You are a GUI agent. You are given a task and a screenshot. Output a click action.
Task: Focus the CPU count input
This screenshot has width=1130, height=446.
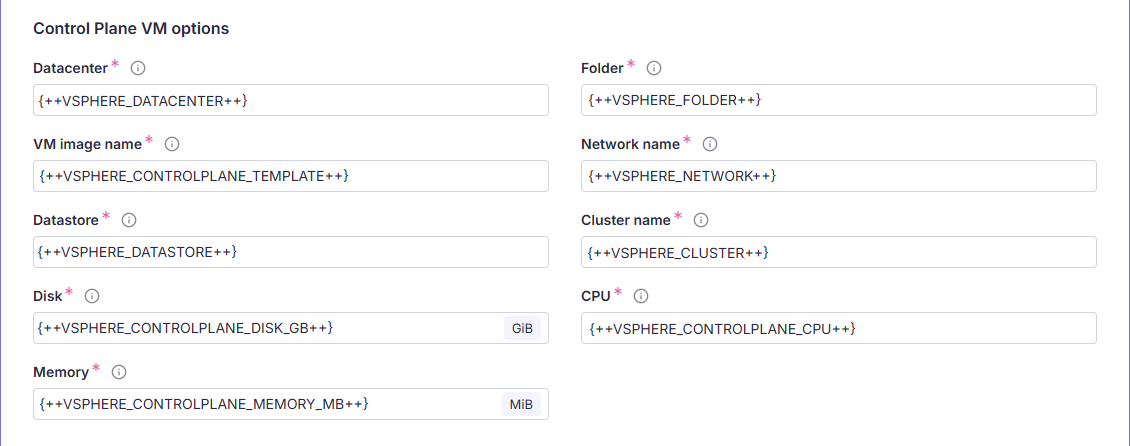(x=838, y=328)
